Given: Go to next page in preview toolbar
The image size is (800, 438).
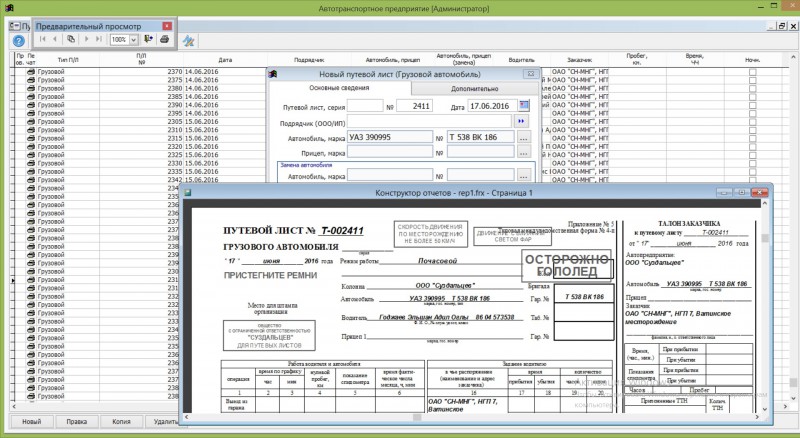Looking at the screenshot, I should click(86, 39).
